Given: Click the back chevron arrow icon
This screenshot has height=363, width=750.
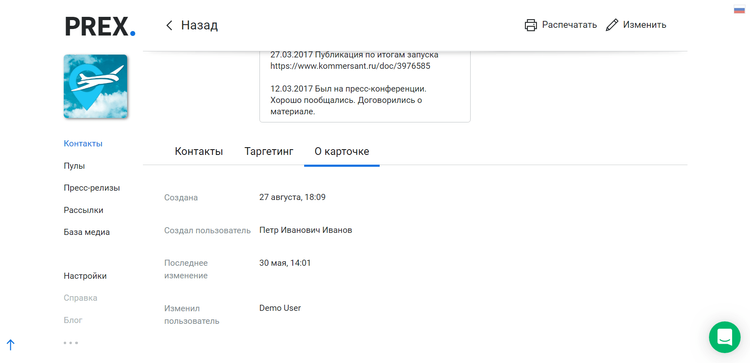Looking at the screenshot, I should [169, 25].
